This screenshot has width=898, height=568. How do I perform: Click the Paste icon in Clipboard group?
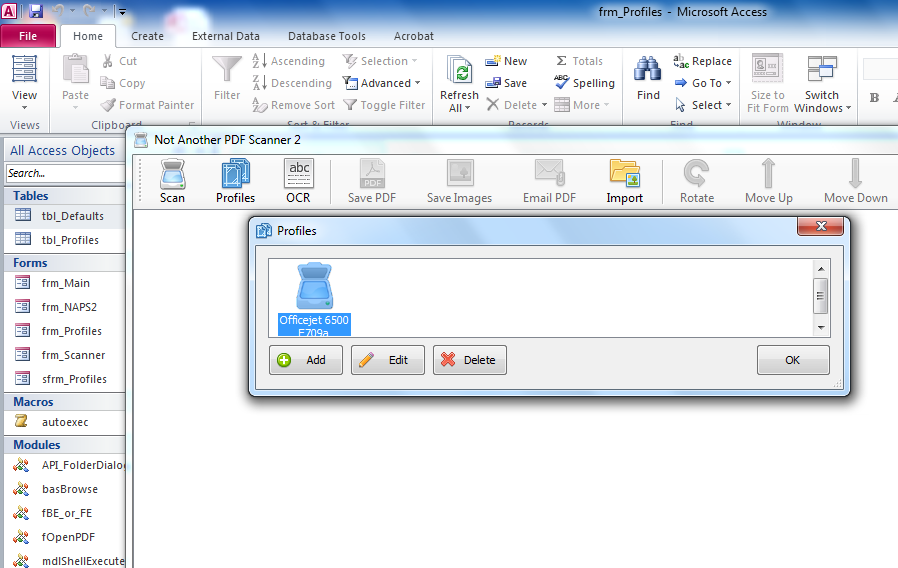click(75, 69)
